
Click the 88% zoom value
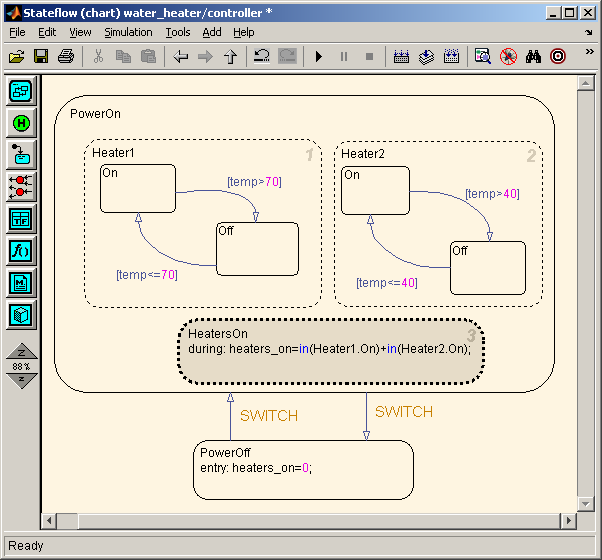coord(21,367)
